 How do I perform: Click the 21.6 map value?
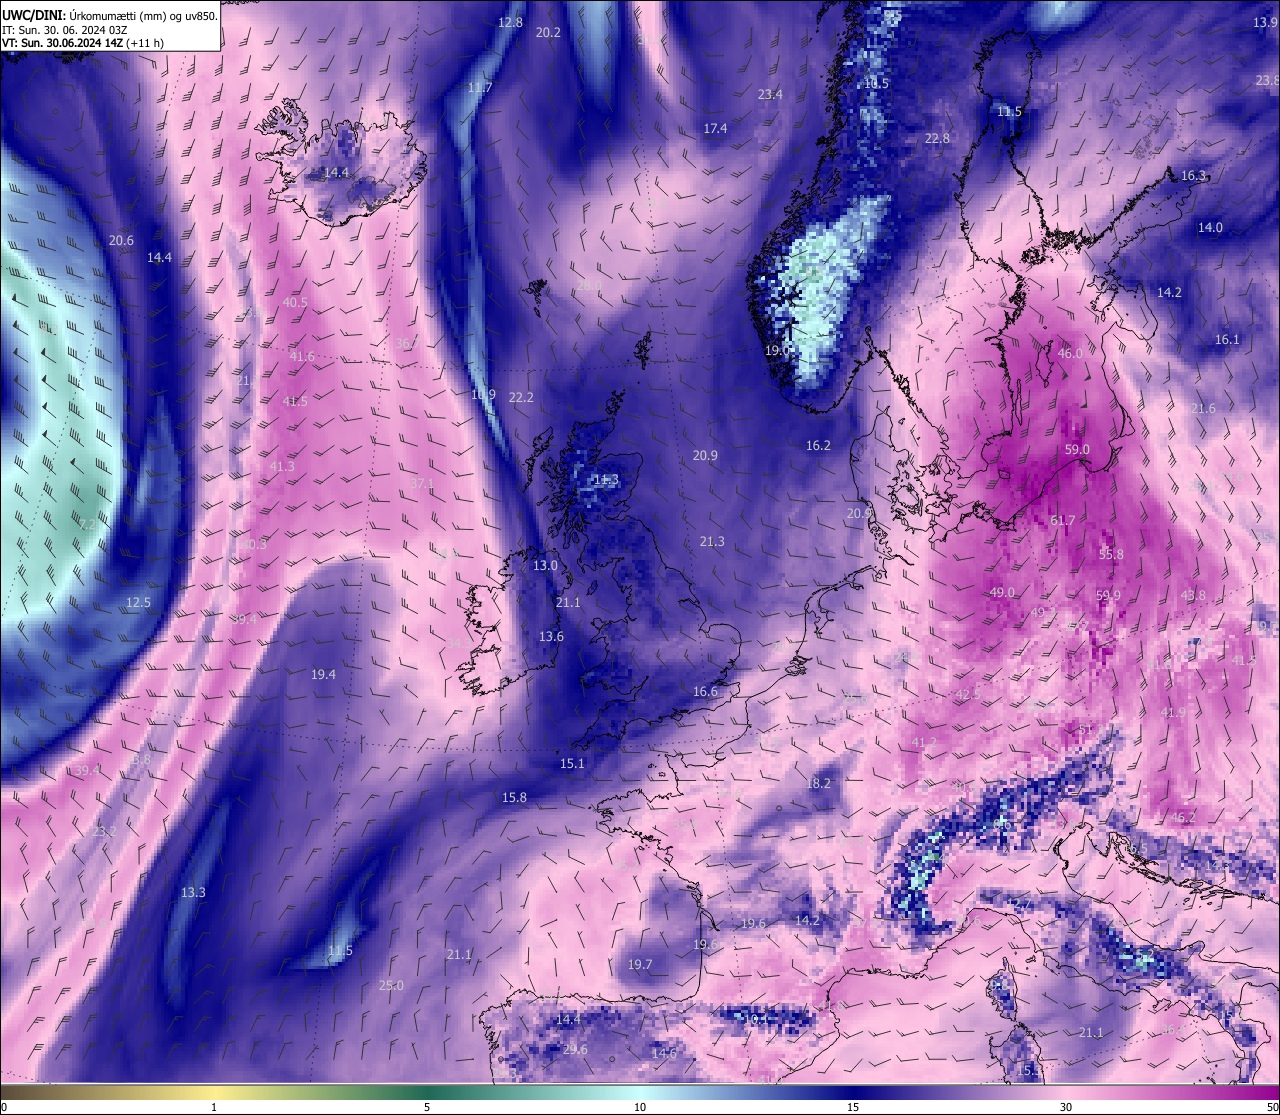[1203, 408]
